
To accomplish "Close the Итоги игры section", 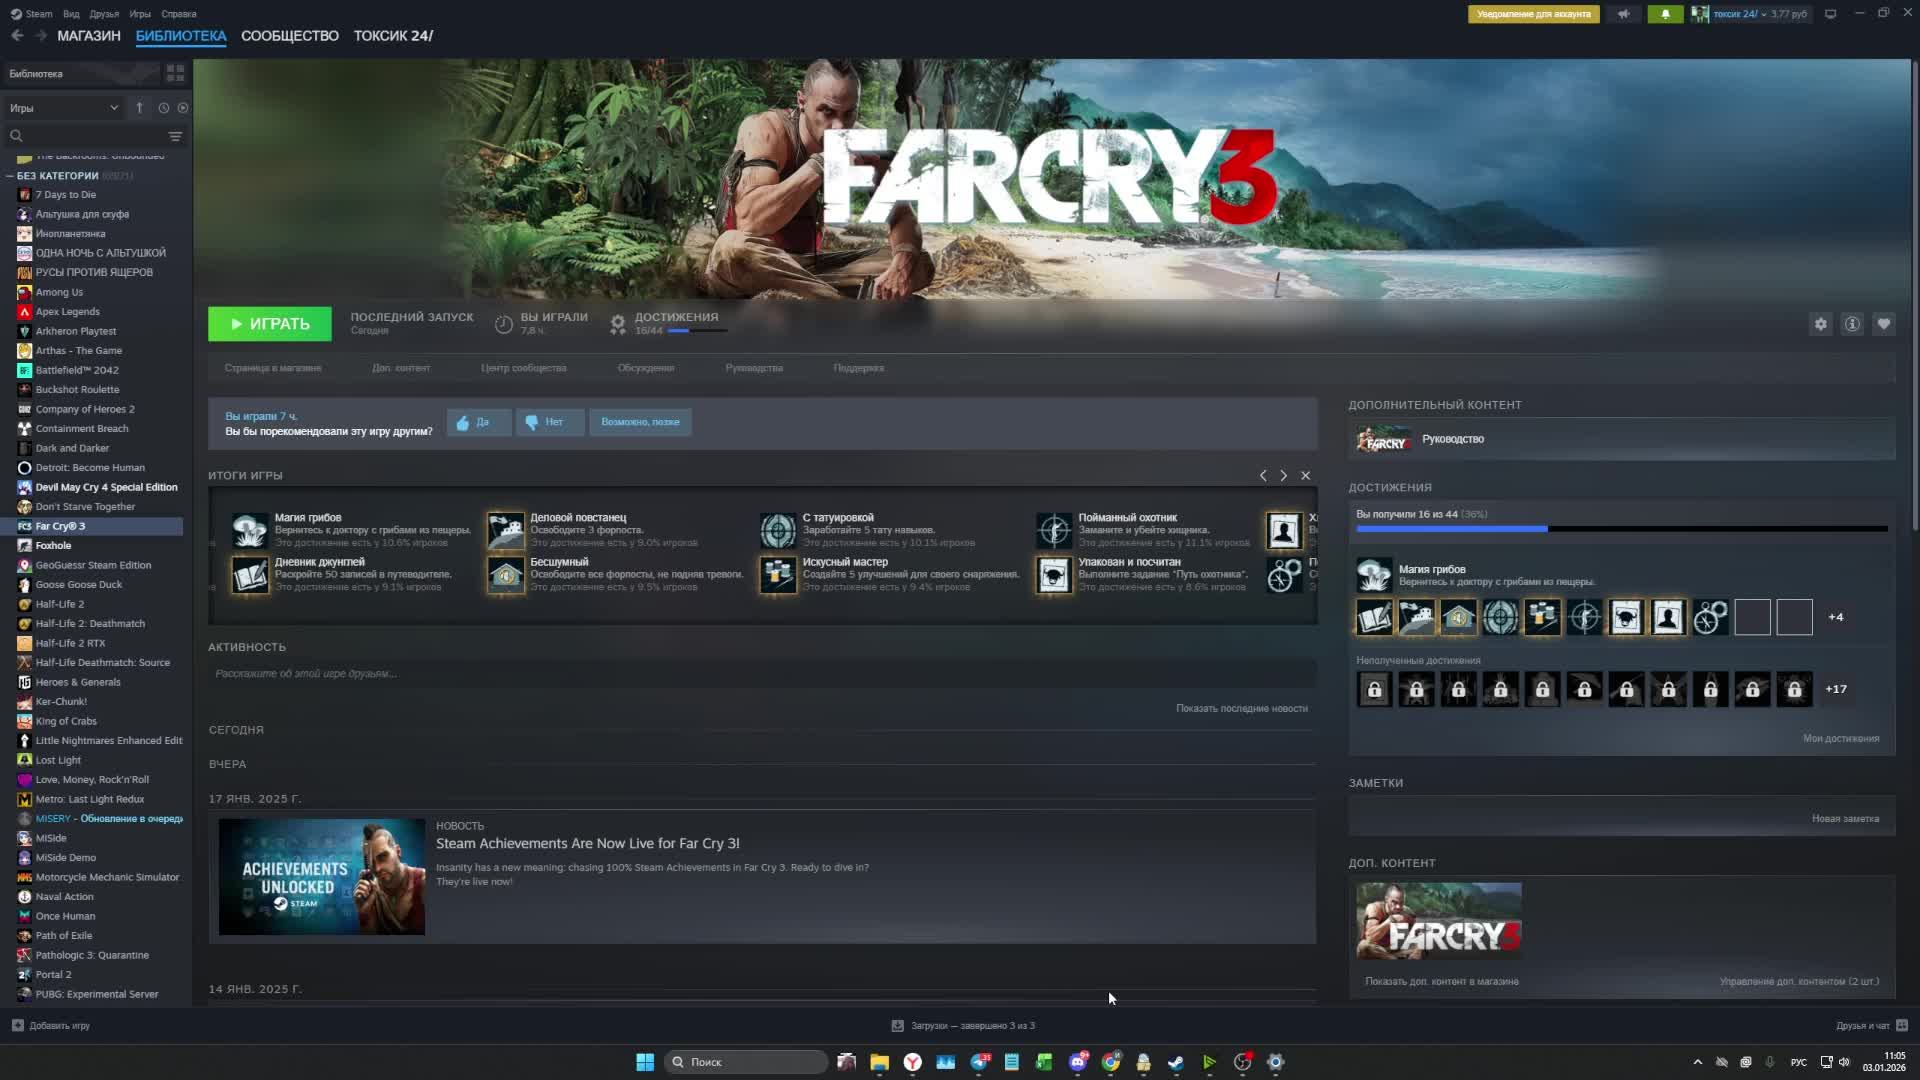I will (1306, 476).
